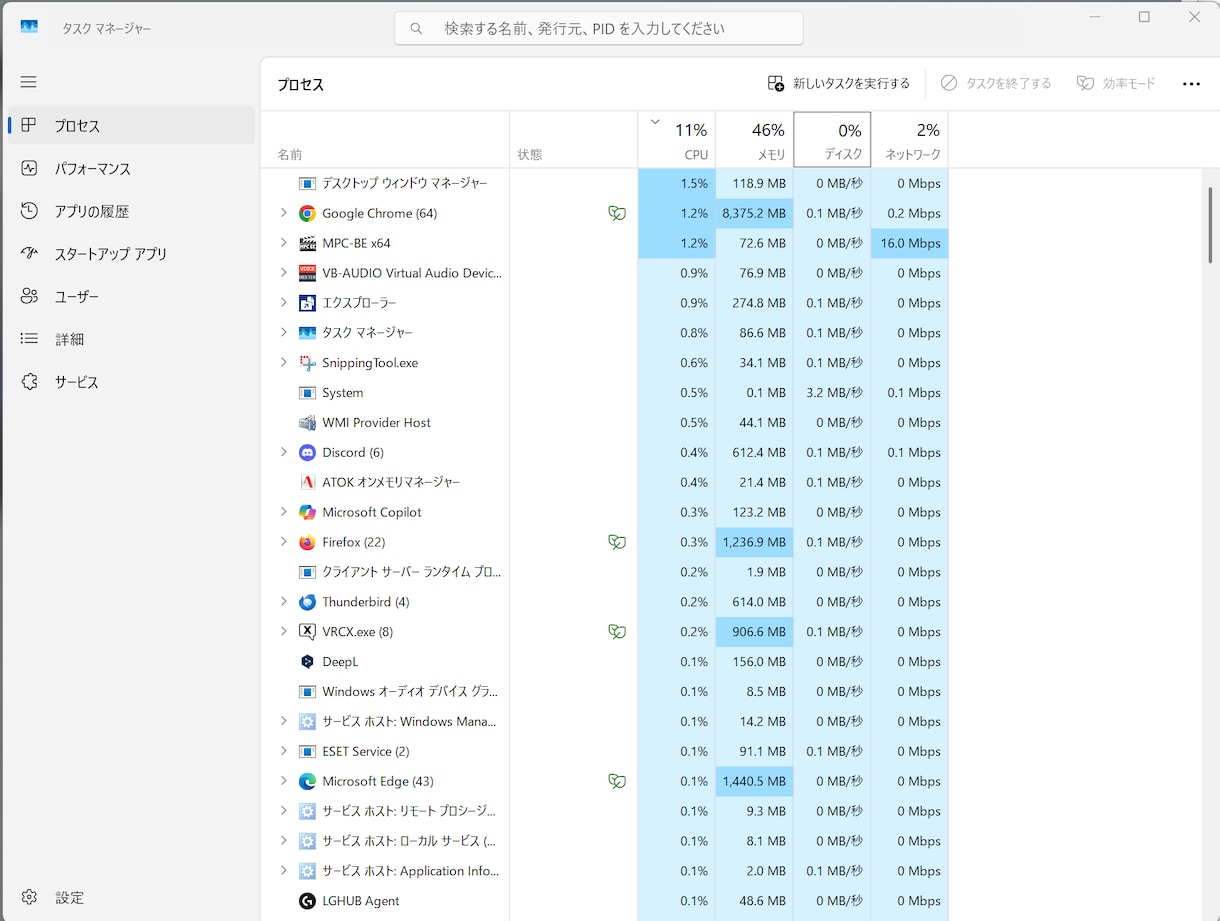Screen dimensions: 1220x921
Task: Go to the スタートアップ アプリ tab
Action: [131, 254]
